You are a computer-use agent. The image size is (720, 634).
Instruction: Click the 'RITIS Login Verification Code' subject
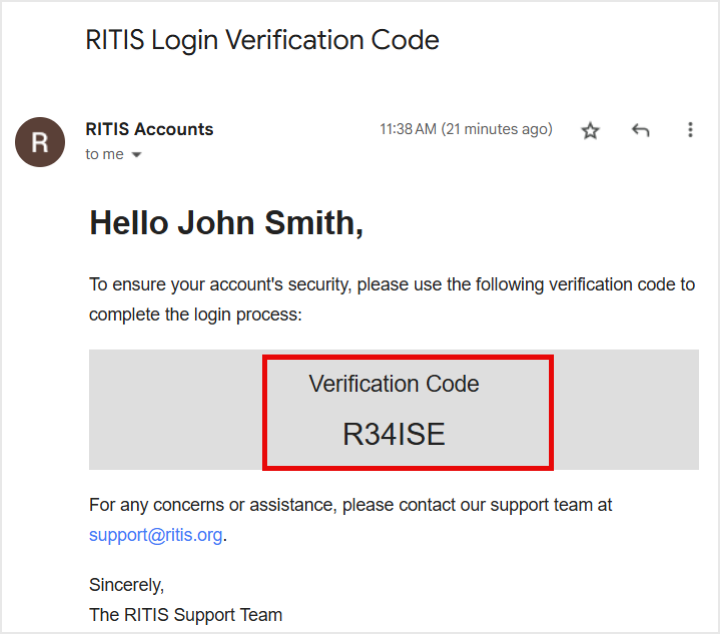click(x=262, y=40)
